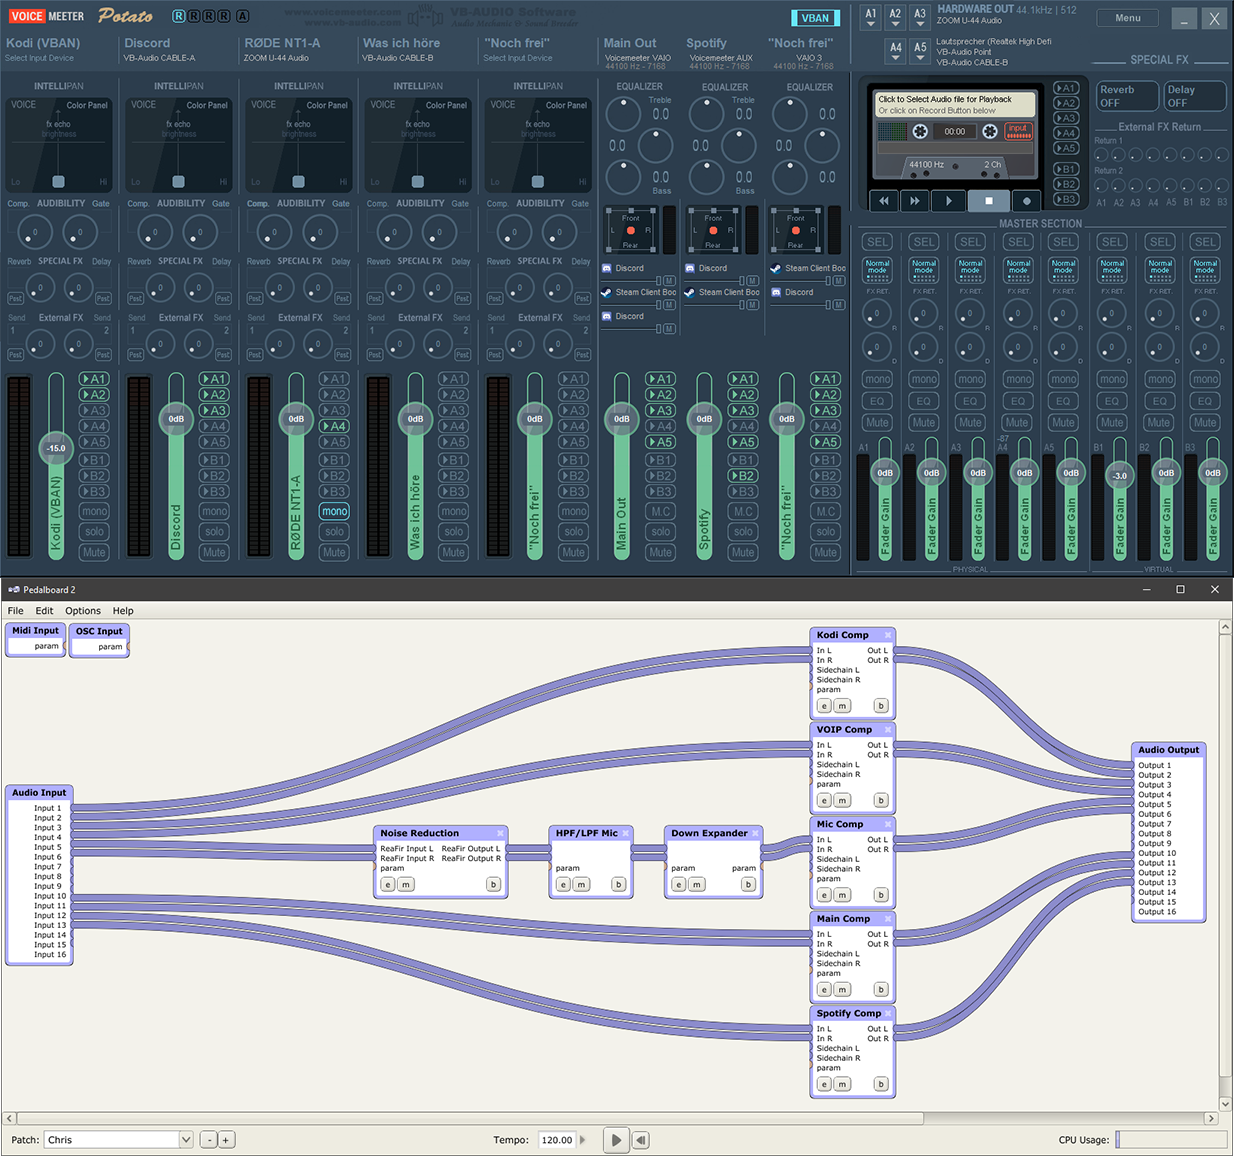Screen dimensions: 1234x1156
Task: Remove the HPF/LPF Mic plugin with its close icon
Action: point(626,833)
